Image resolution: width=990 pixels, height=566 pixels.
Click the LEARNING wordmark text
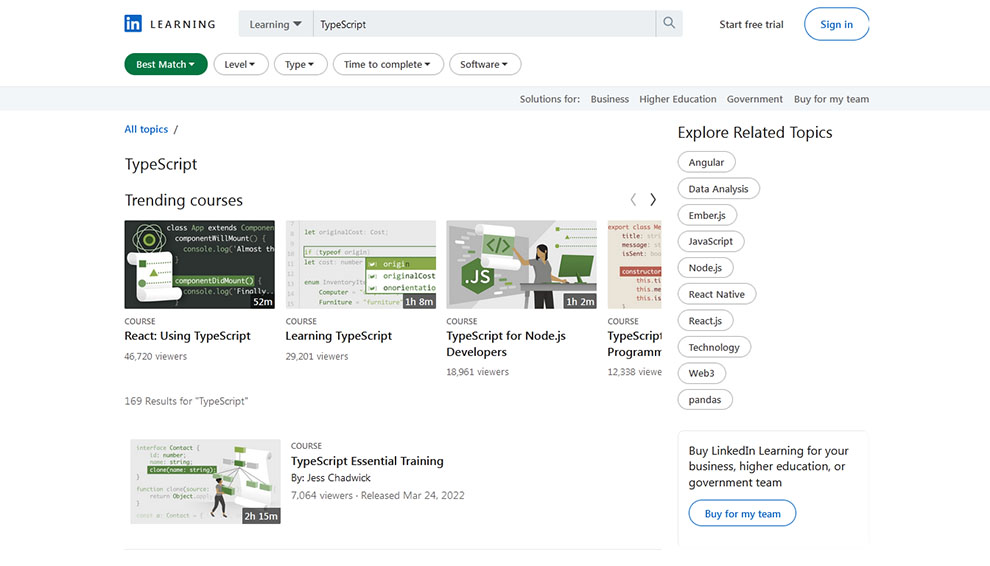click(x=182, y=25)
